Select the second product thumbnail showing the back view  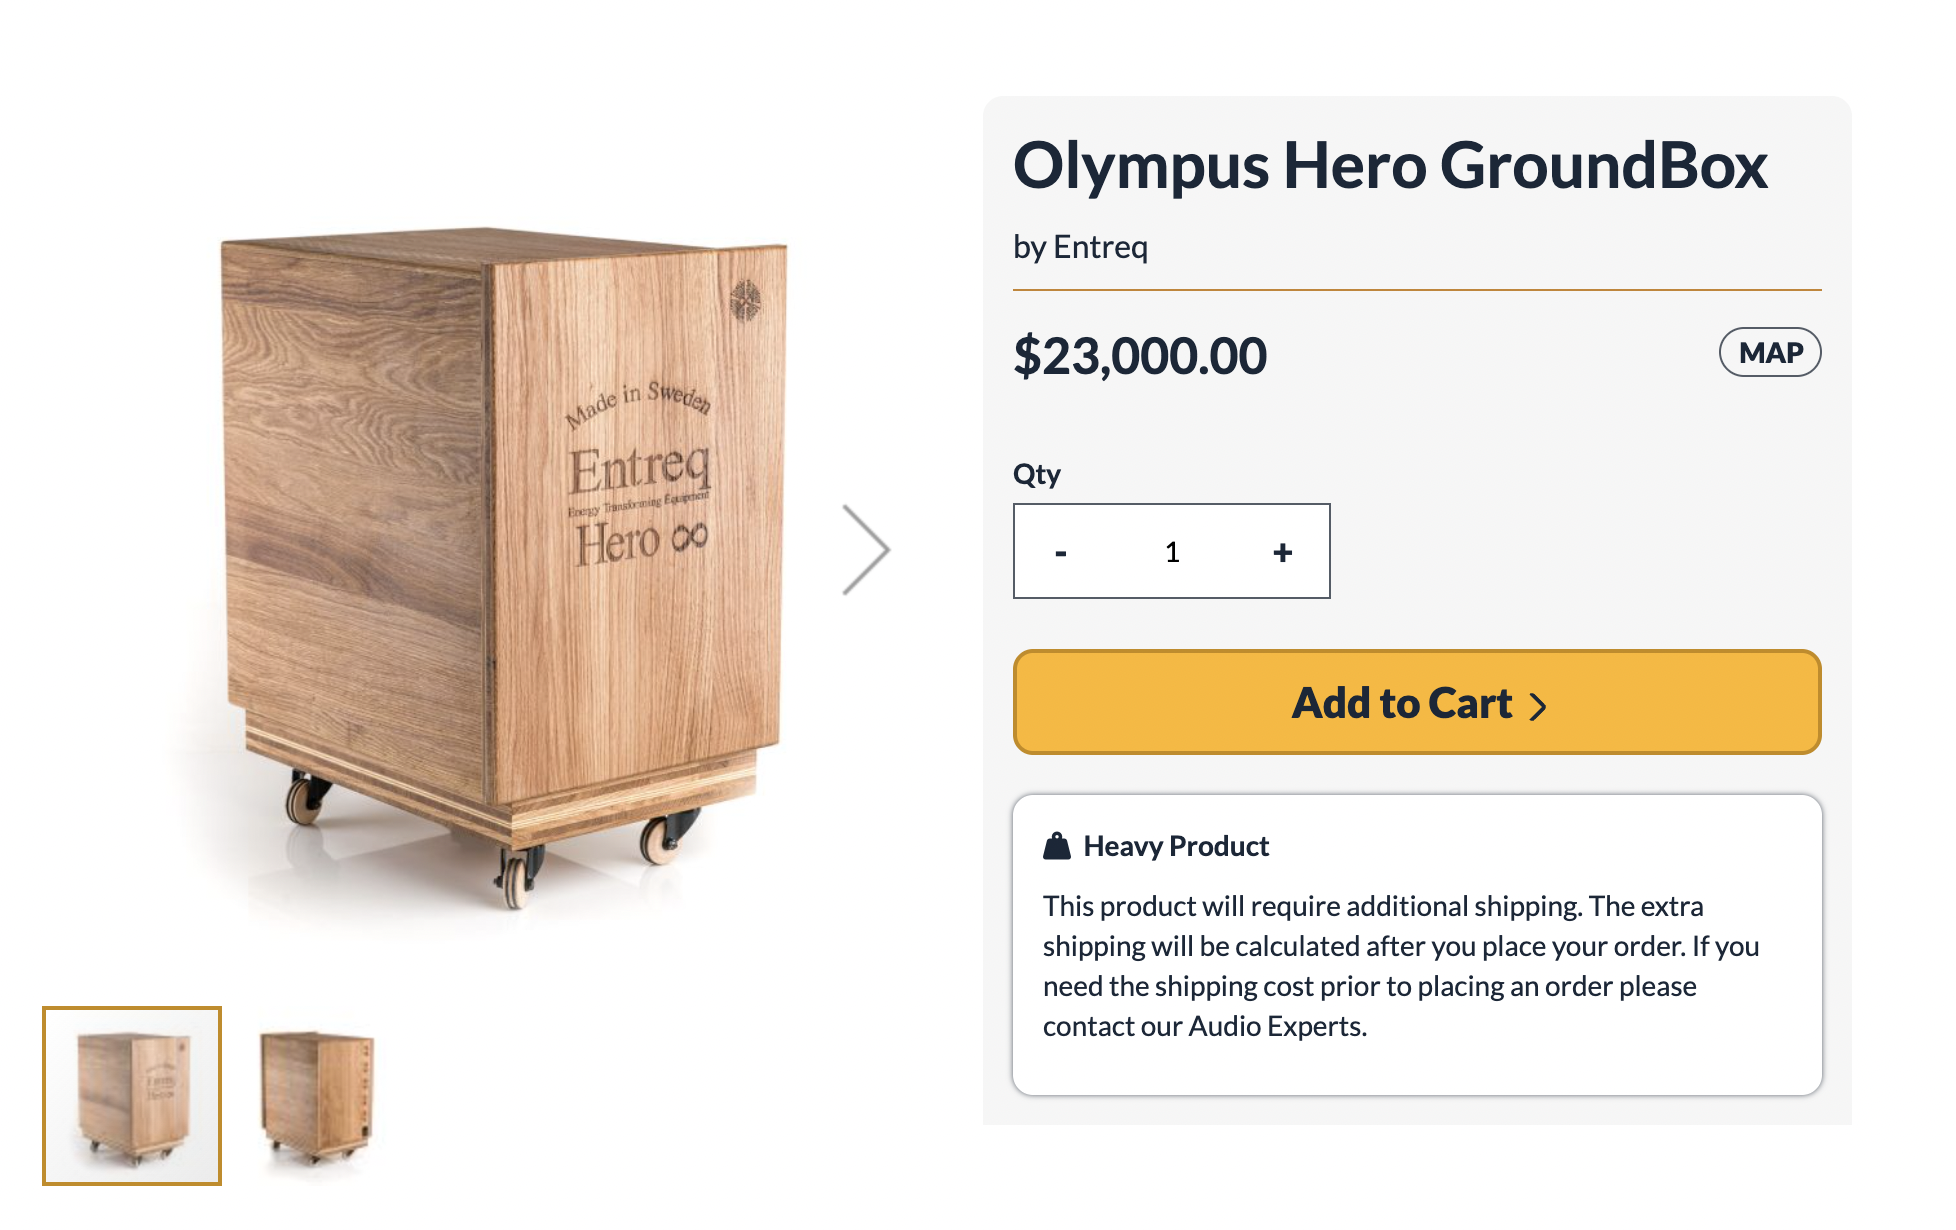(x=316, y=1097)
